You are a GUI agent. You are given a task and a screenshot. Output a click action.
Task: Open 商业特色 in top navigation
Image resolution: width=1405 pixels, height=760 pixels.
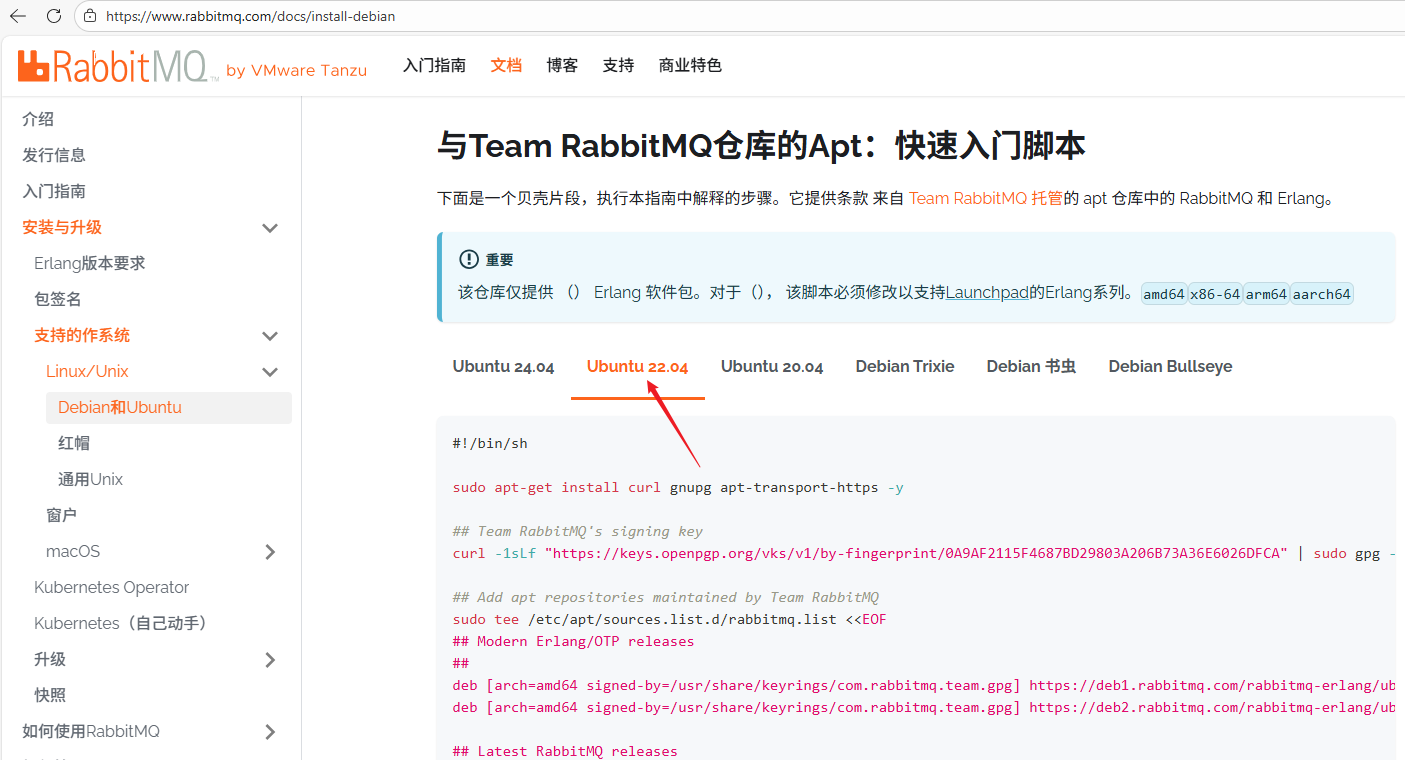(690, 65)
